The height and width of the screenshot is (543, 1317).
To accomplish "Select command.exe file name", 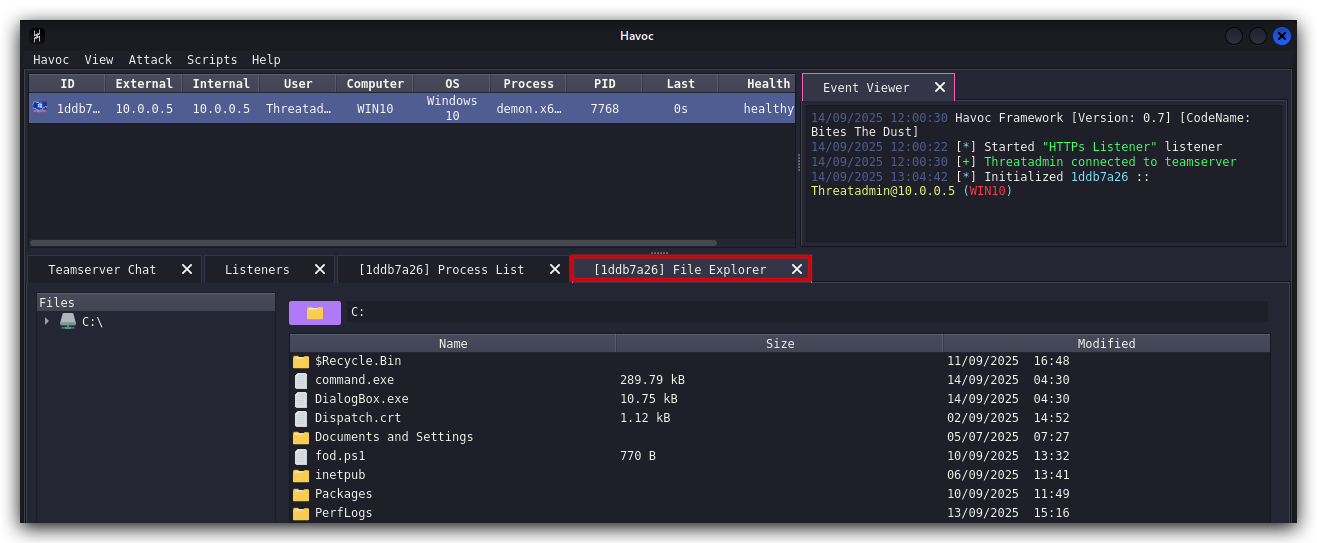I will (354, 380).
